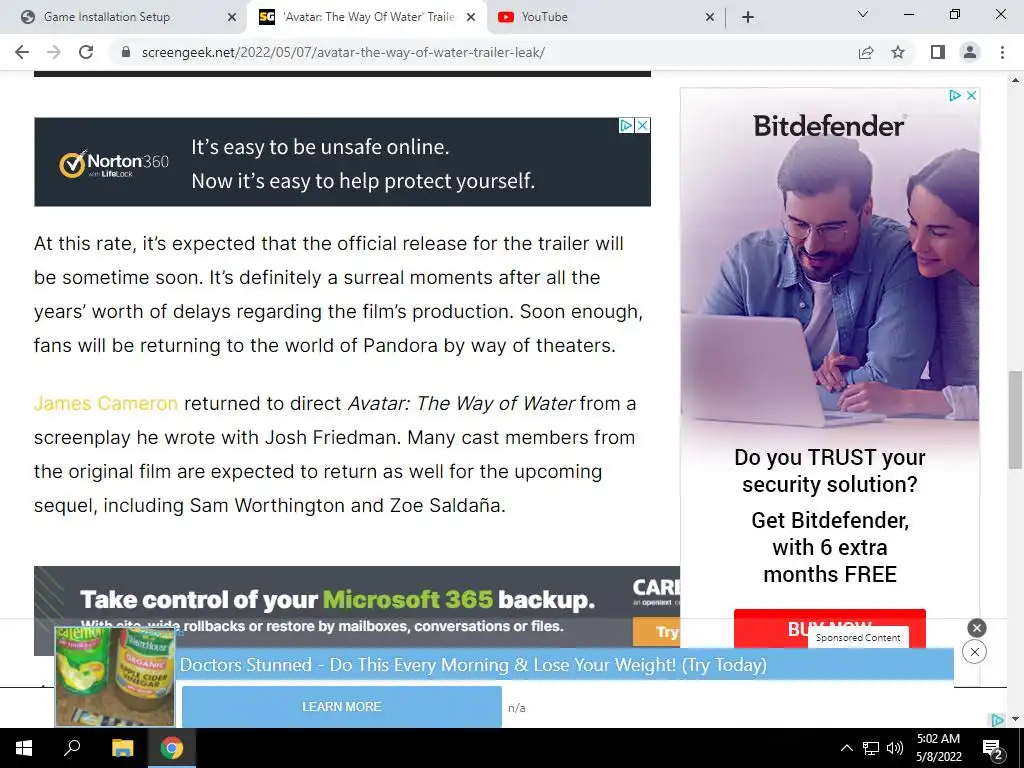Click Chrome icon in taskbar
The image size is (1024, 768).
click(x=172, y=748)
